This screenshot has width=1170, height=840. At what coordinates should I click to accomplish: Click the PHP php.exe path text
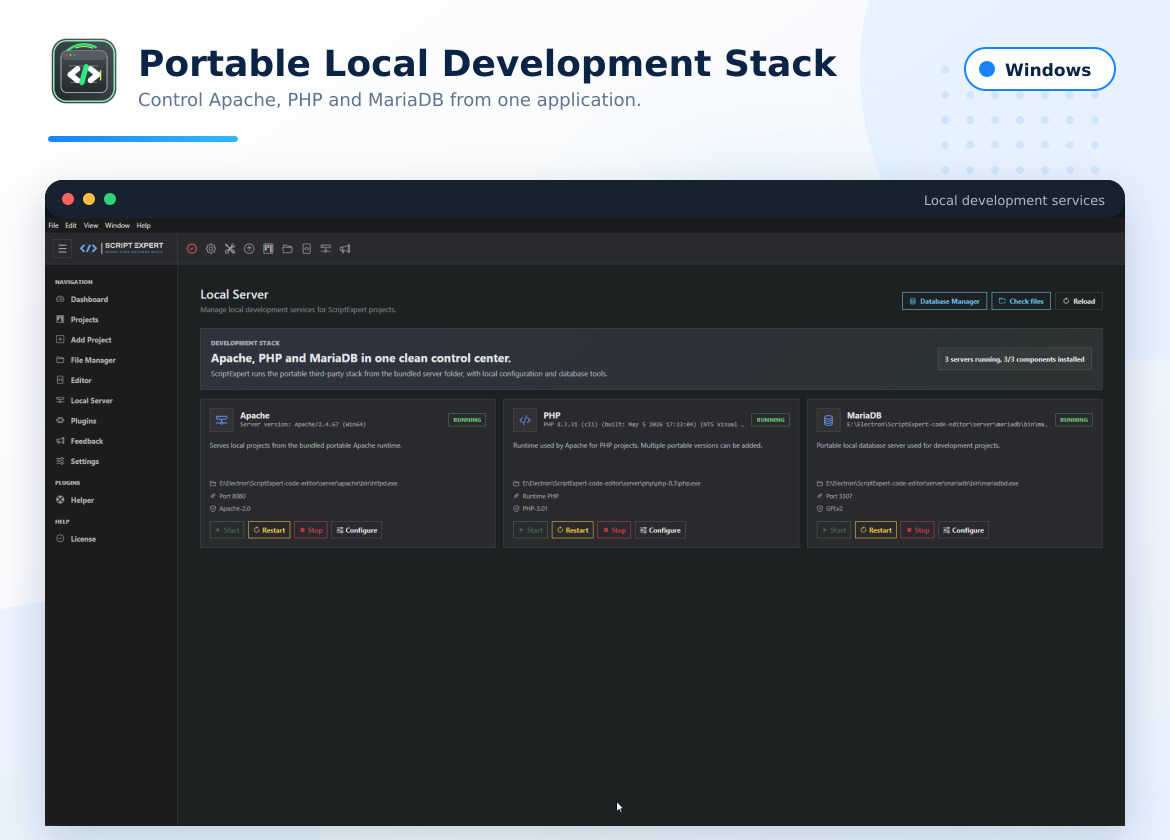pyautogui.click(x=611, y=483)
